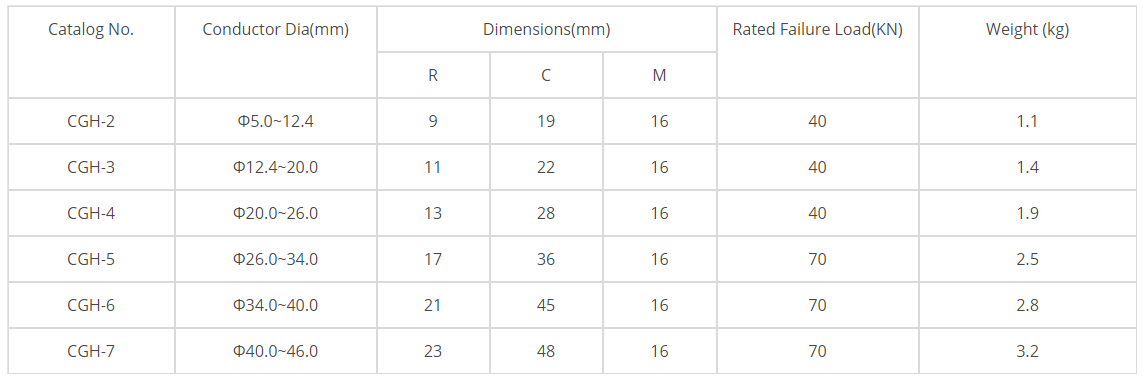Click the 1.9 weight value
1145x379 pixels.
pyautogui.click(x=1027, y=213)
